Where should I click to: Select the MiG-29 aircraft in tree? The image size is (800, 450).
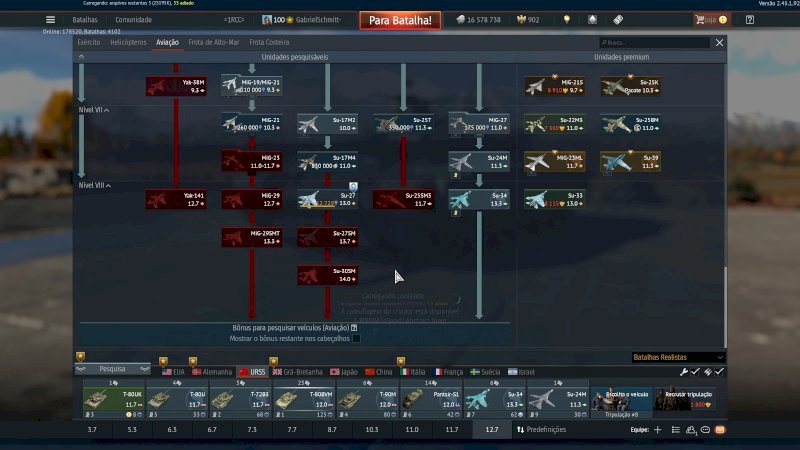coord(251,199)
